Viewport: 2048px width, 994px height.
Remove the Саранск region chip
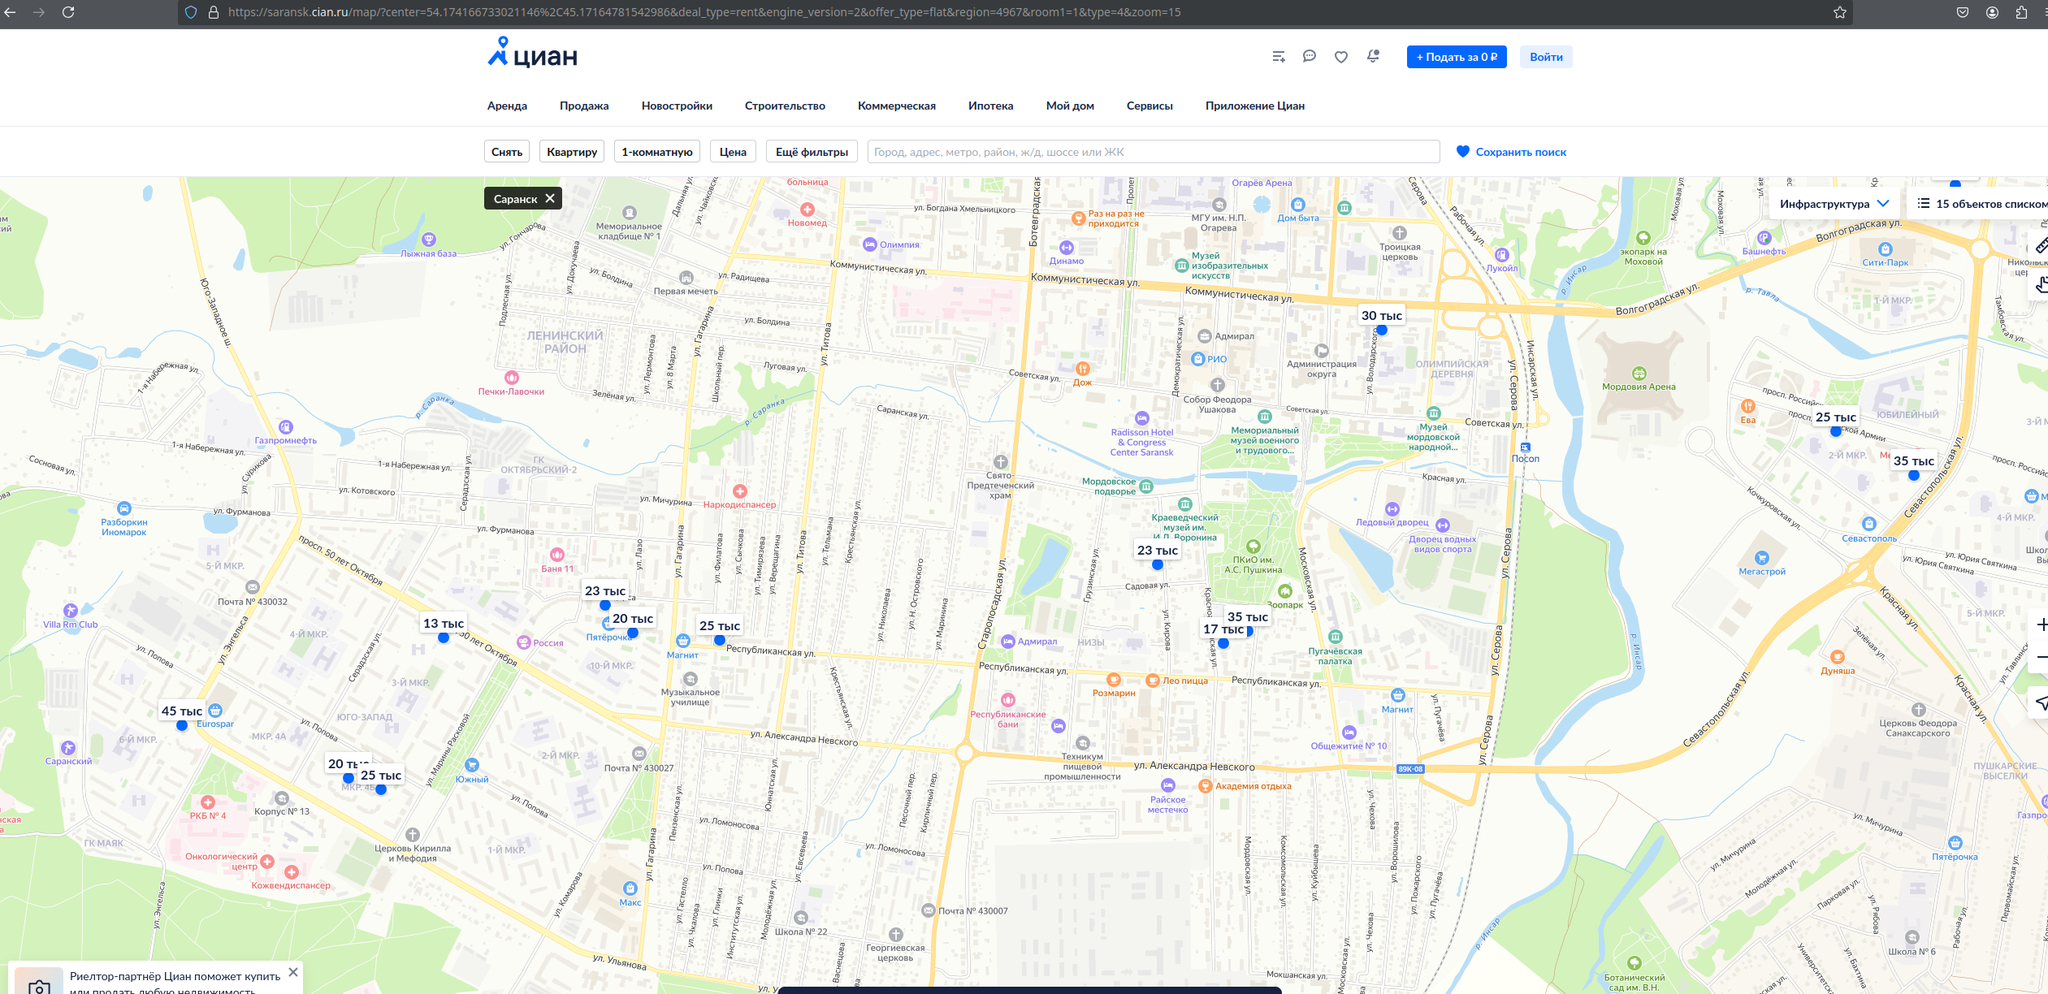[550, 199]
